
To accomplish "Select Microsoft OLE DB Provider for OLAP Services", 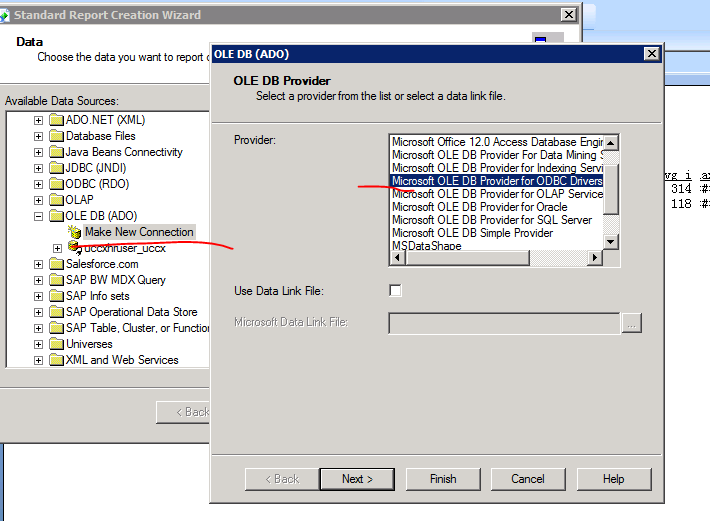I will pos(497,194).
